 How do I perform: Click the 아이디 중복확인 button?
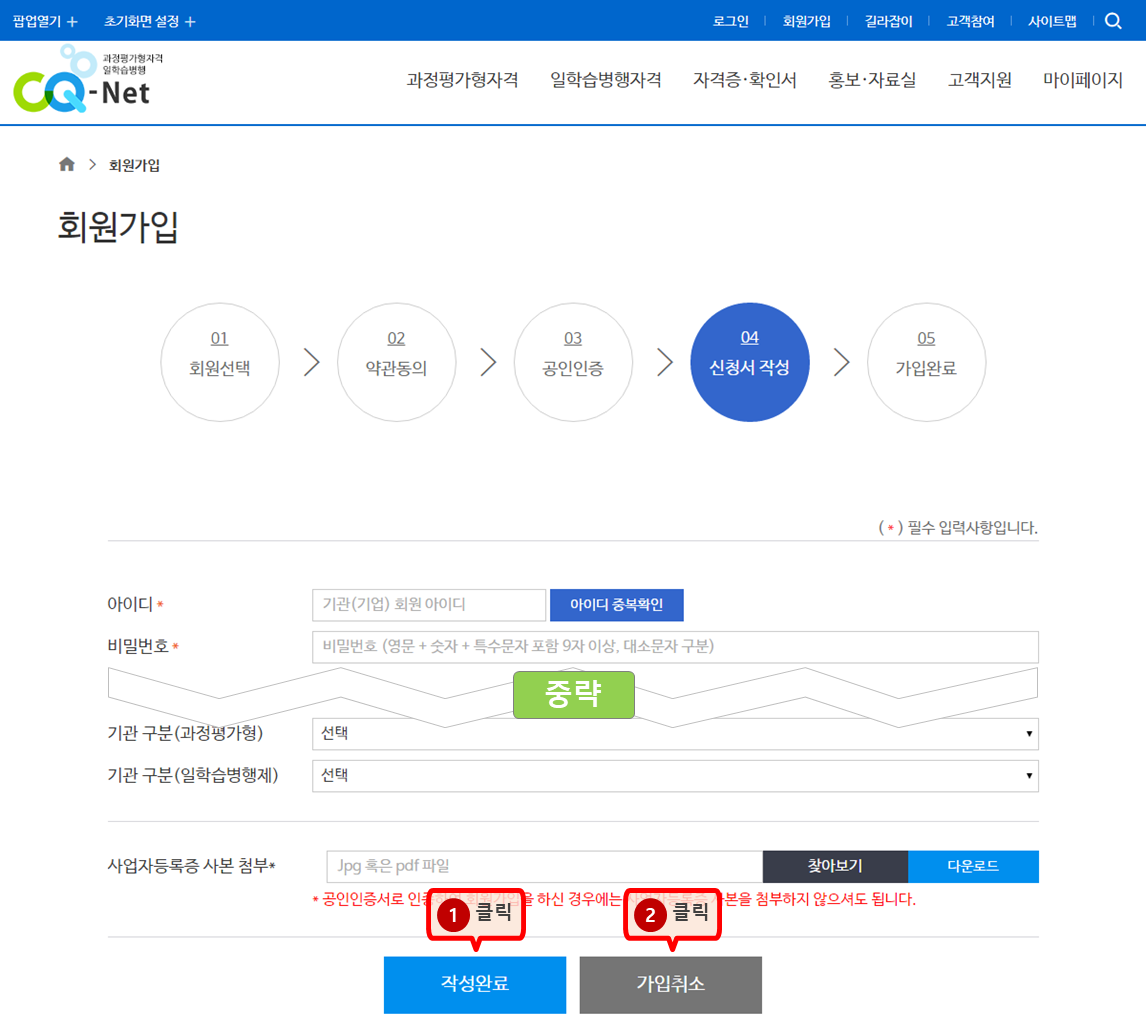coord(617,605)
